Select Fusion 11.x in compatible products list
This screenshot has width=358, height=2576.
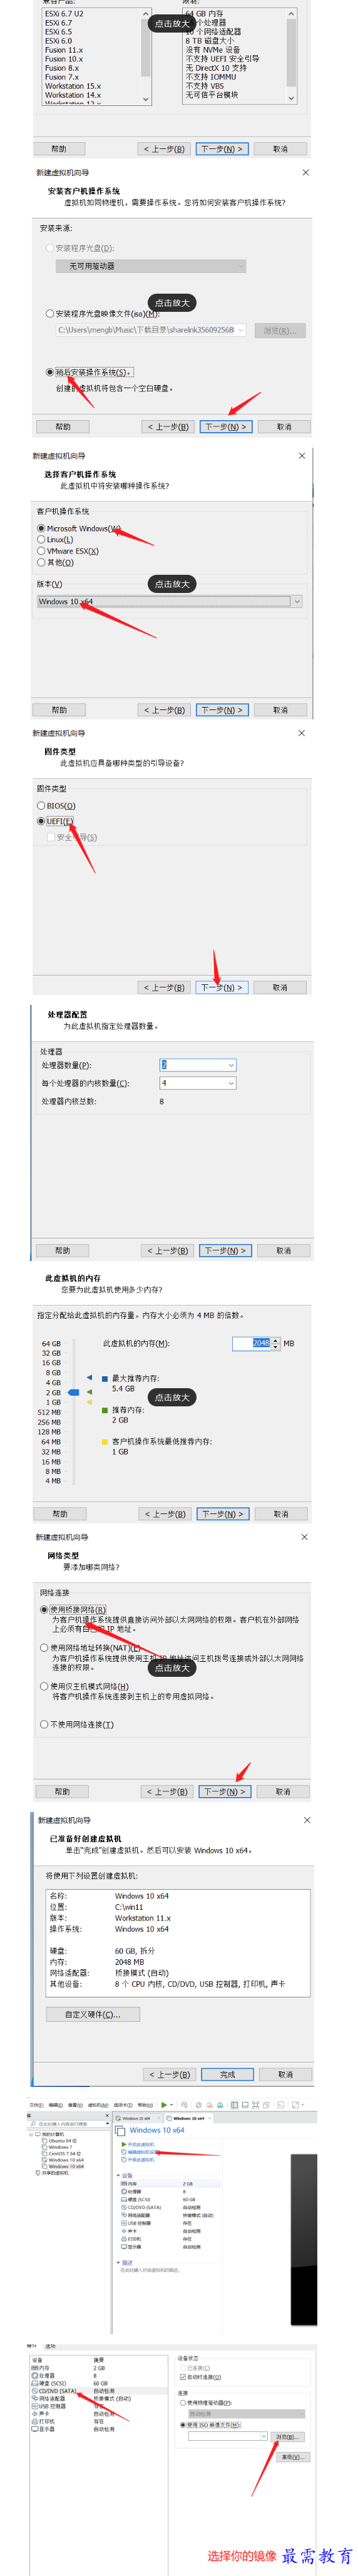pyautogui.click(x=64, y=50)
